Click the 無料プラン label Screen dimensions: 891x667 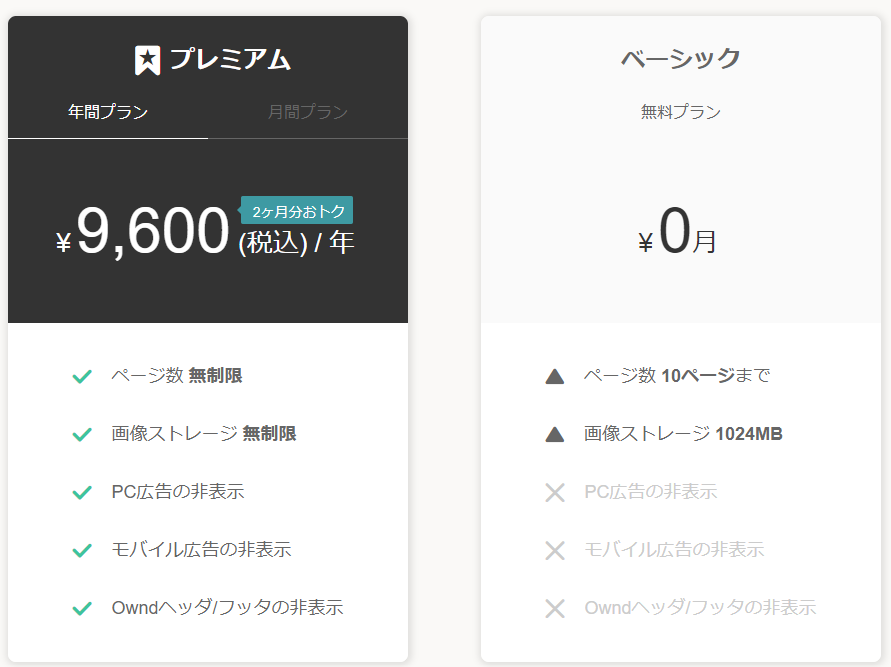coord(681,112)
